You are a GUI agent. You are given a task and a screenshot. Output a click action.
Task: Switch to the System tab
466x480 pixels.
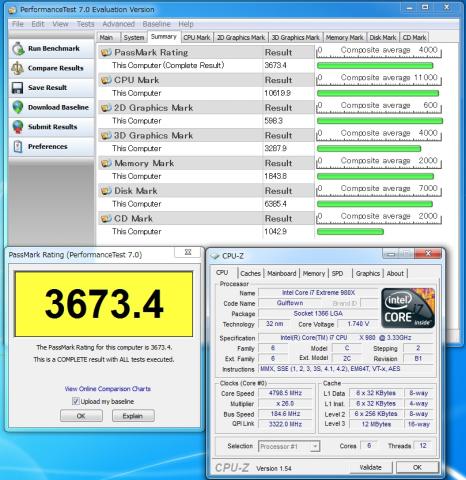click(x=134, y=38)
